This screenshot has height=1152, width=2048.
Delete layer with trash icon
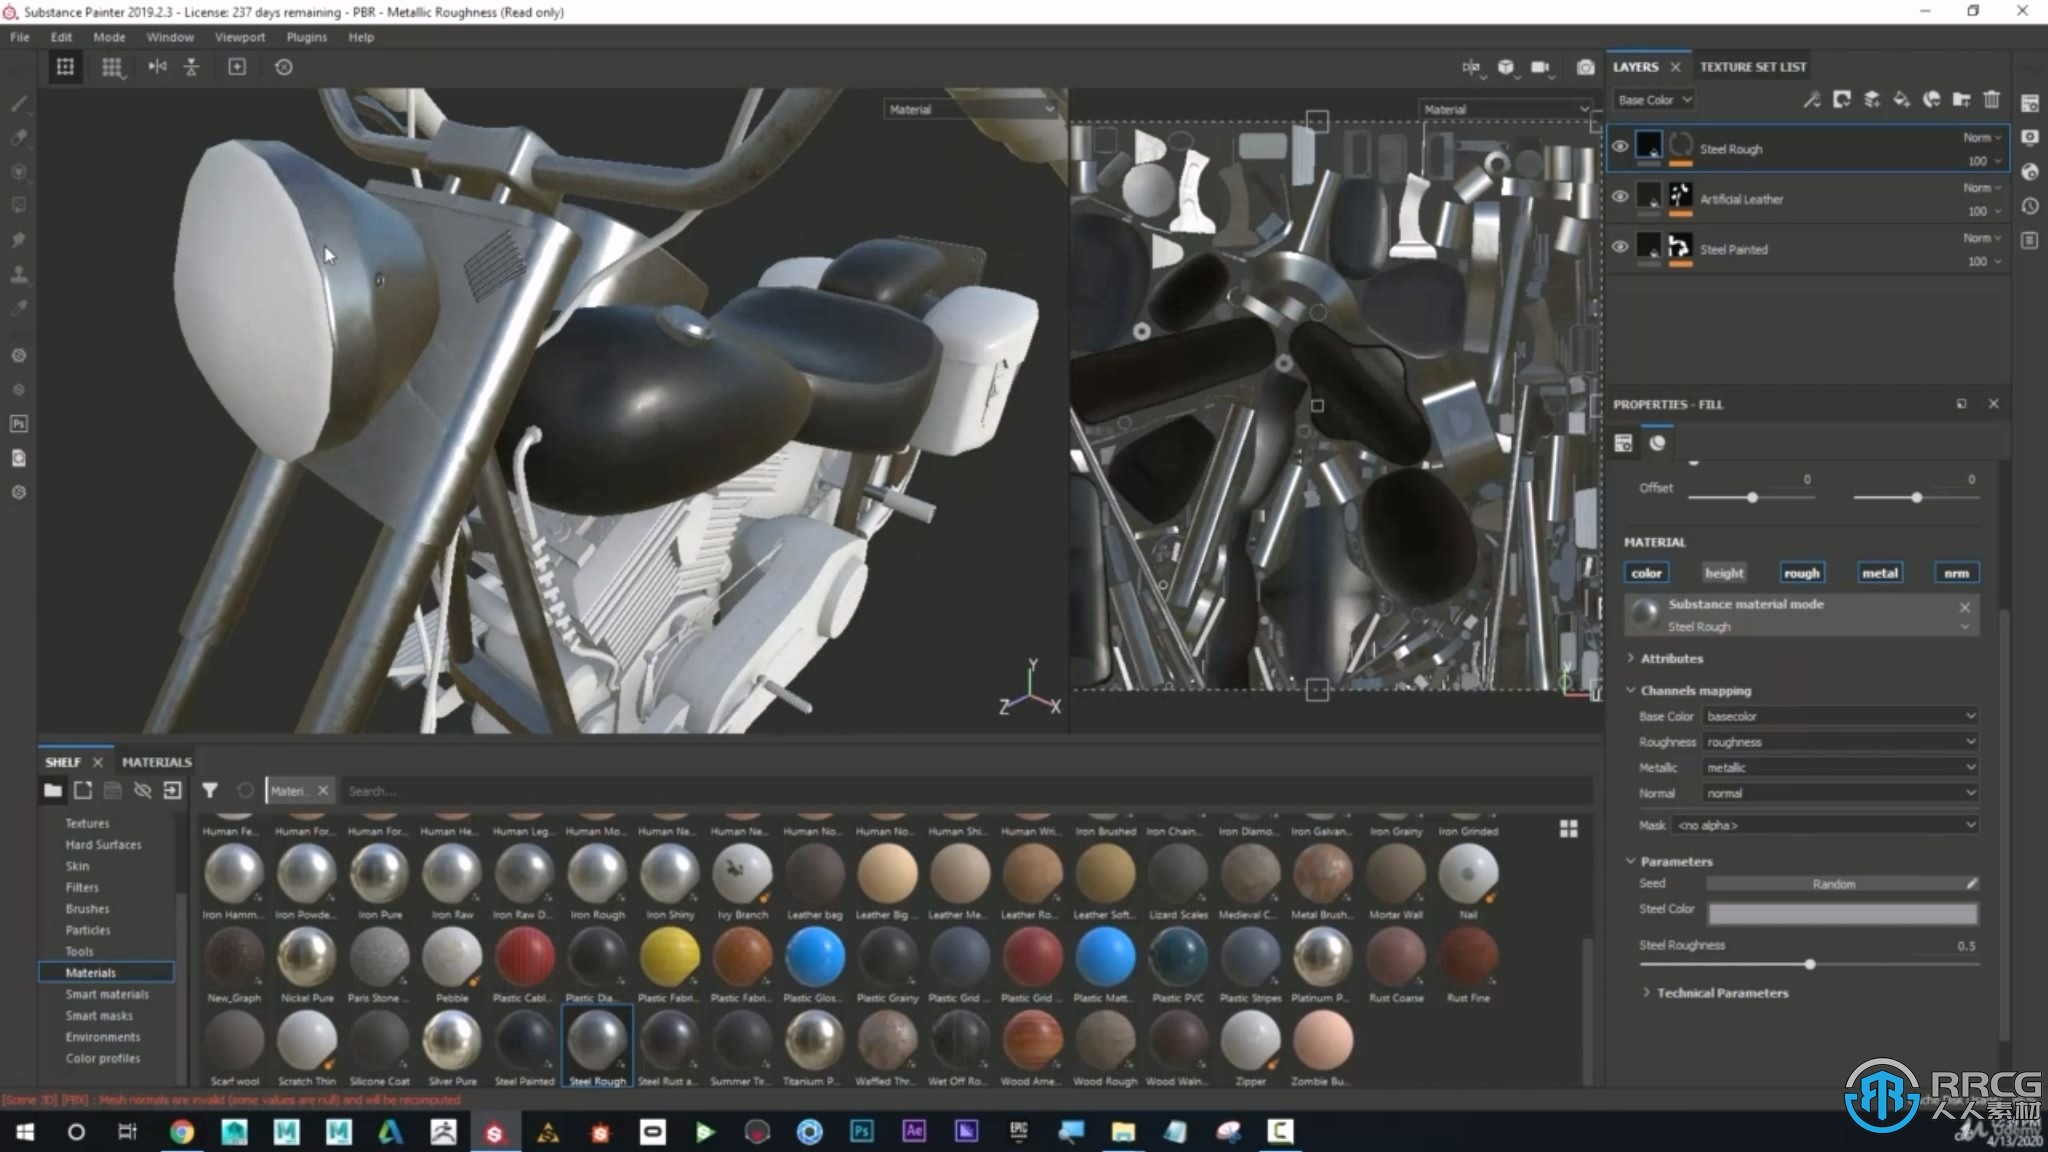click(1992, 99)
